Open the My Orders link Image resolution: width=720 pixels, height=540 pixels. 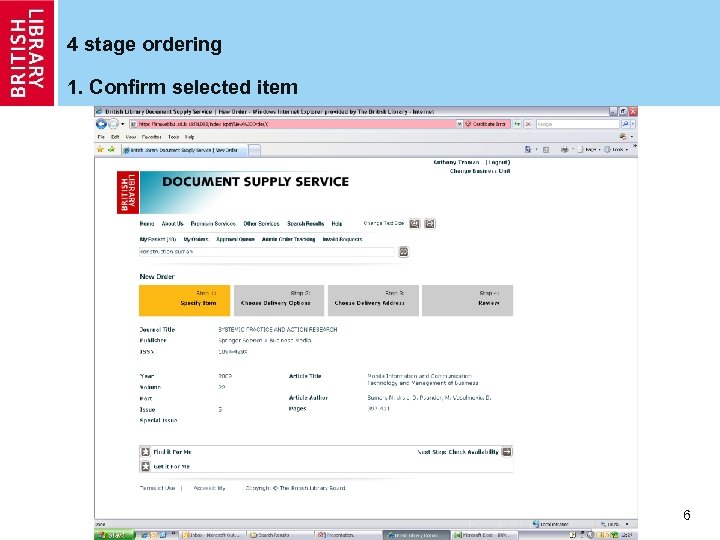point(196,239)
